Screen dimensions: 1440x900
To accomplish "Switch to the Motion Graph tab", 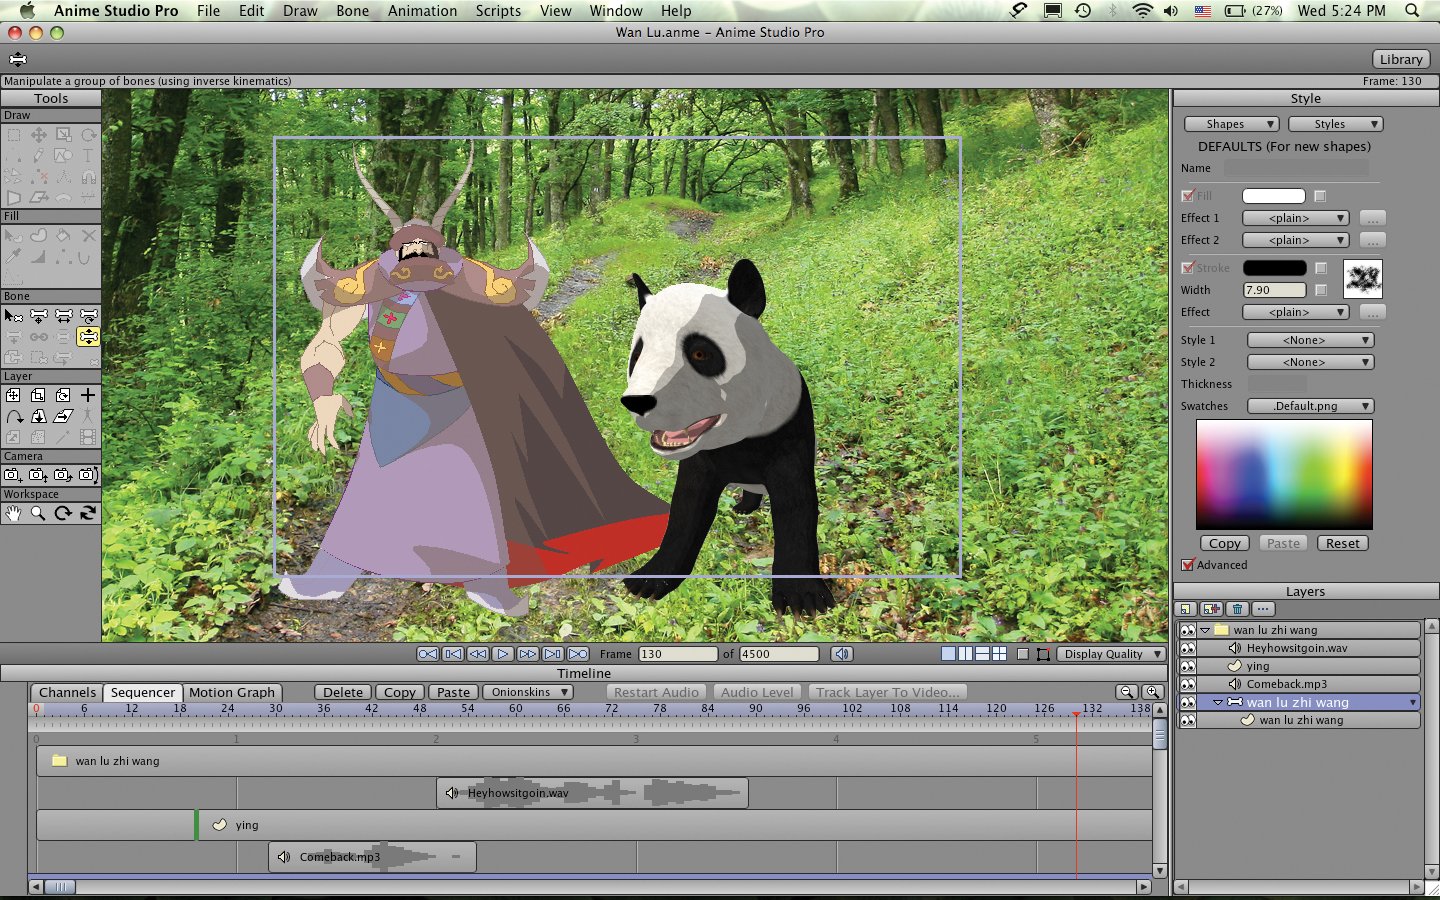I will [232, 692].
